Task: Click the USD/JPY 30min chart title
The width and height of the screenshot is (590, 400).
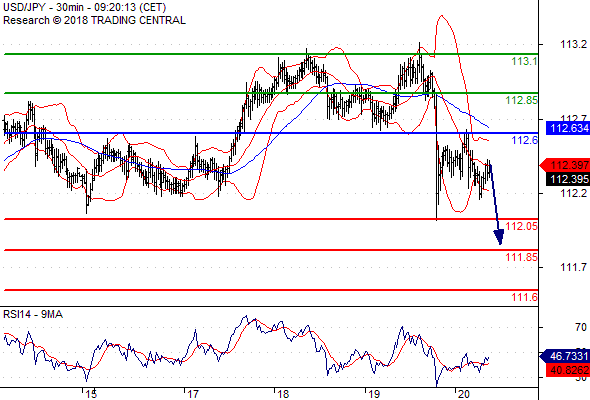Action: coord(84,7)
